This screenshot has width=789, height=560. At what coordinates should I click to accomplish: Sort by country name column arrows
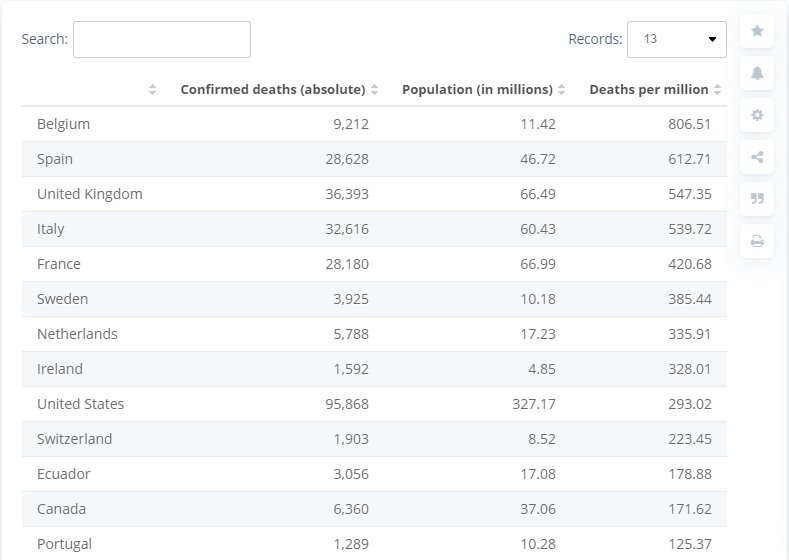pos(152,90)
